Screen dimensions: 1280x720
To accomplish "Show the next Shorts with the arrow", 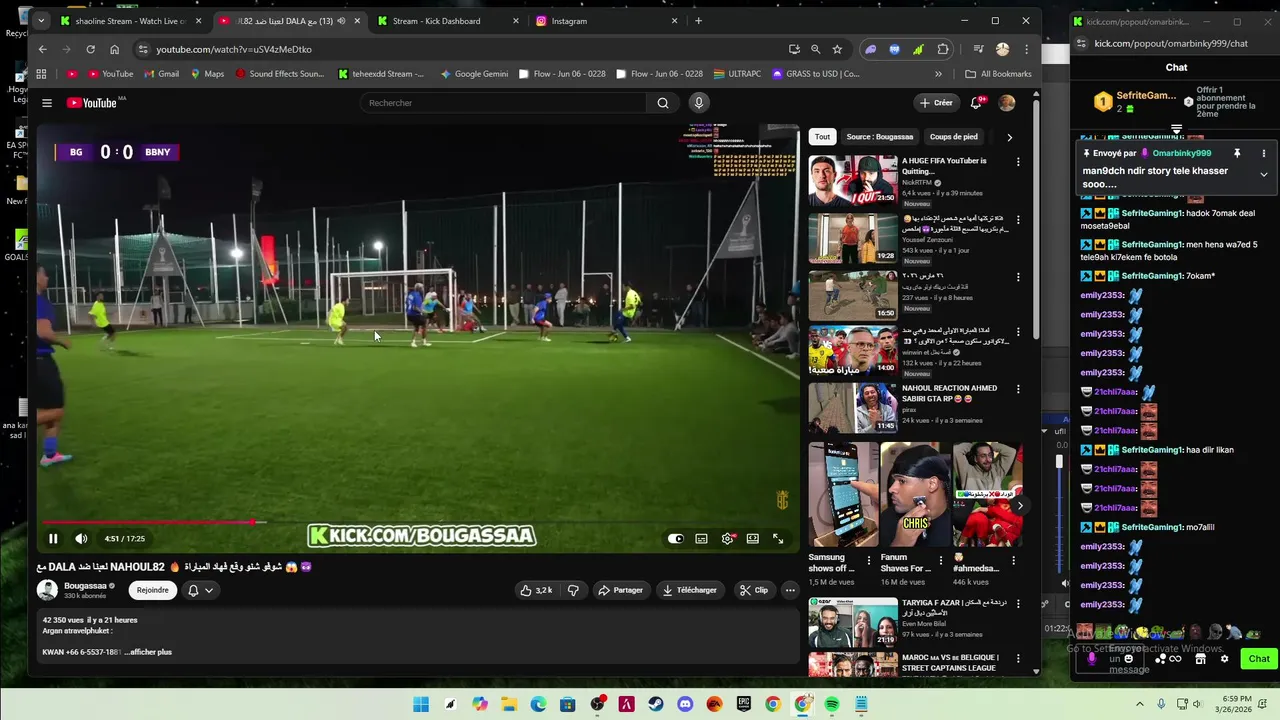I will coord(1019,506).
